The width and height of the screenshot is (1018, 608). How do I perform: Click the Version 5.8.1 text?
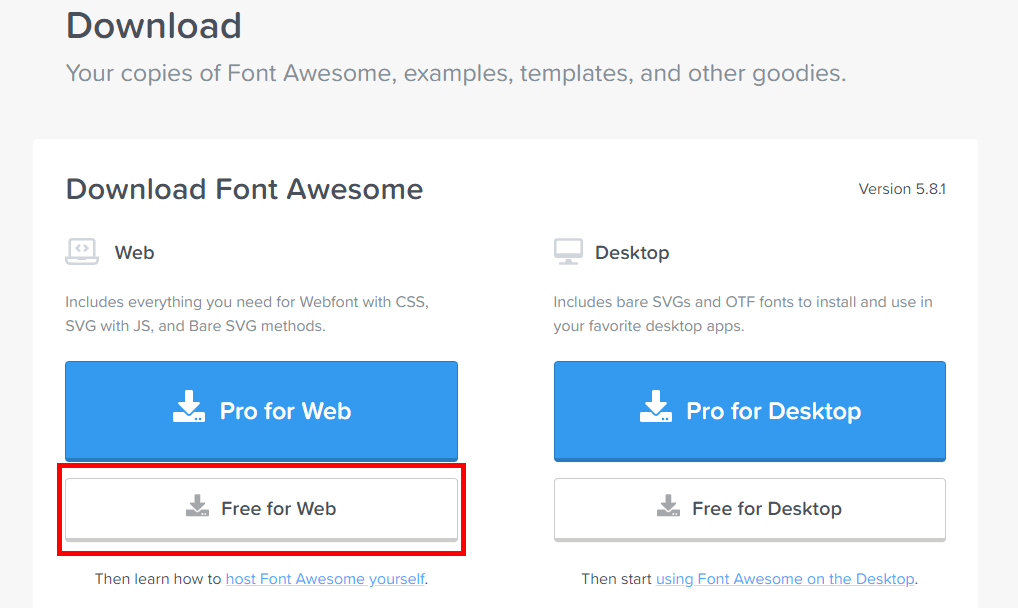coord(902,189)
